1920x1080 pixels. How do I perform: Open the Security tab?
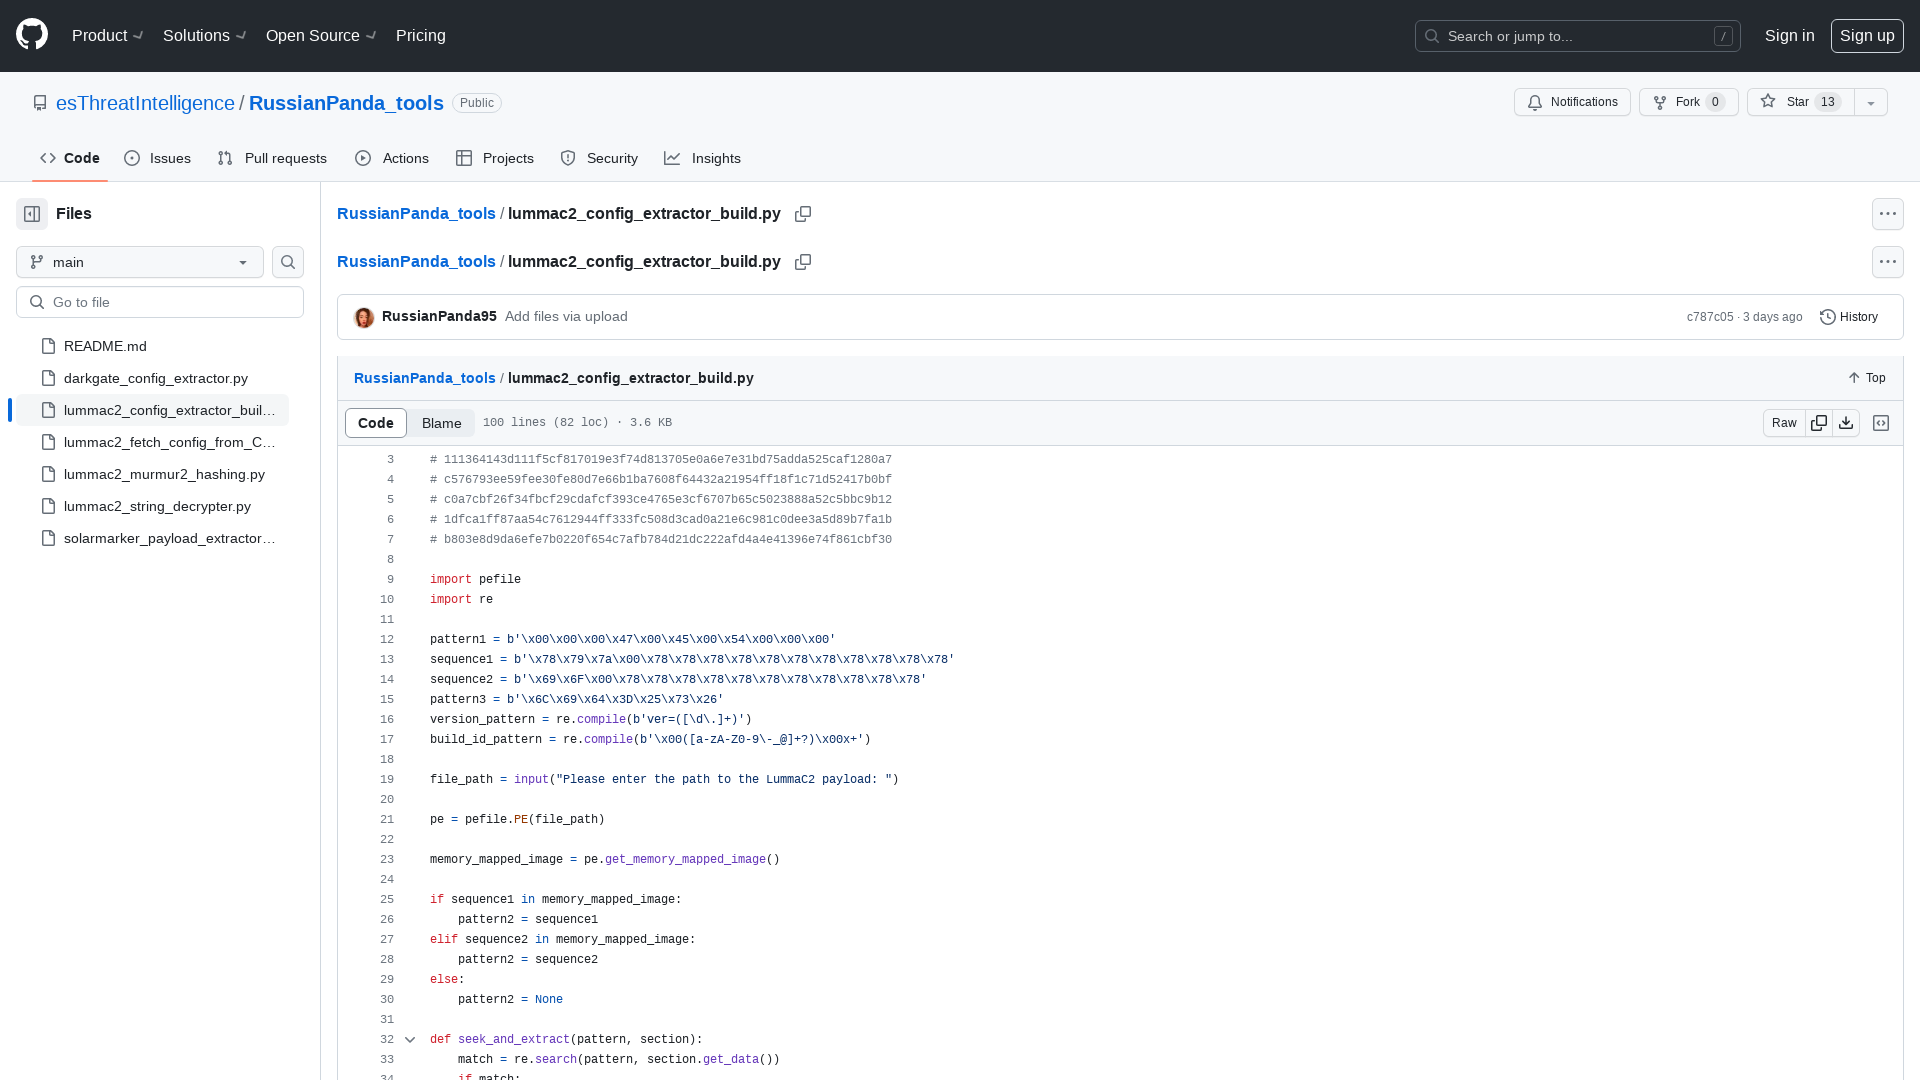click(x=599, y=158)
